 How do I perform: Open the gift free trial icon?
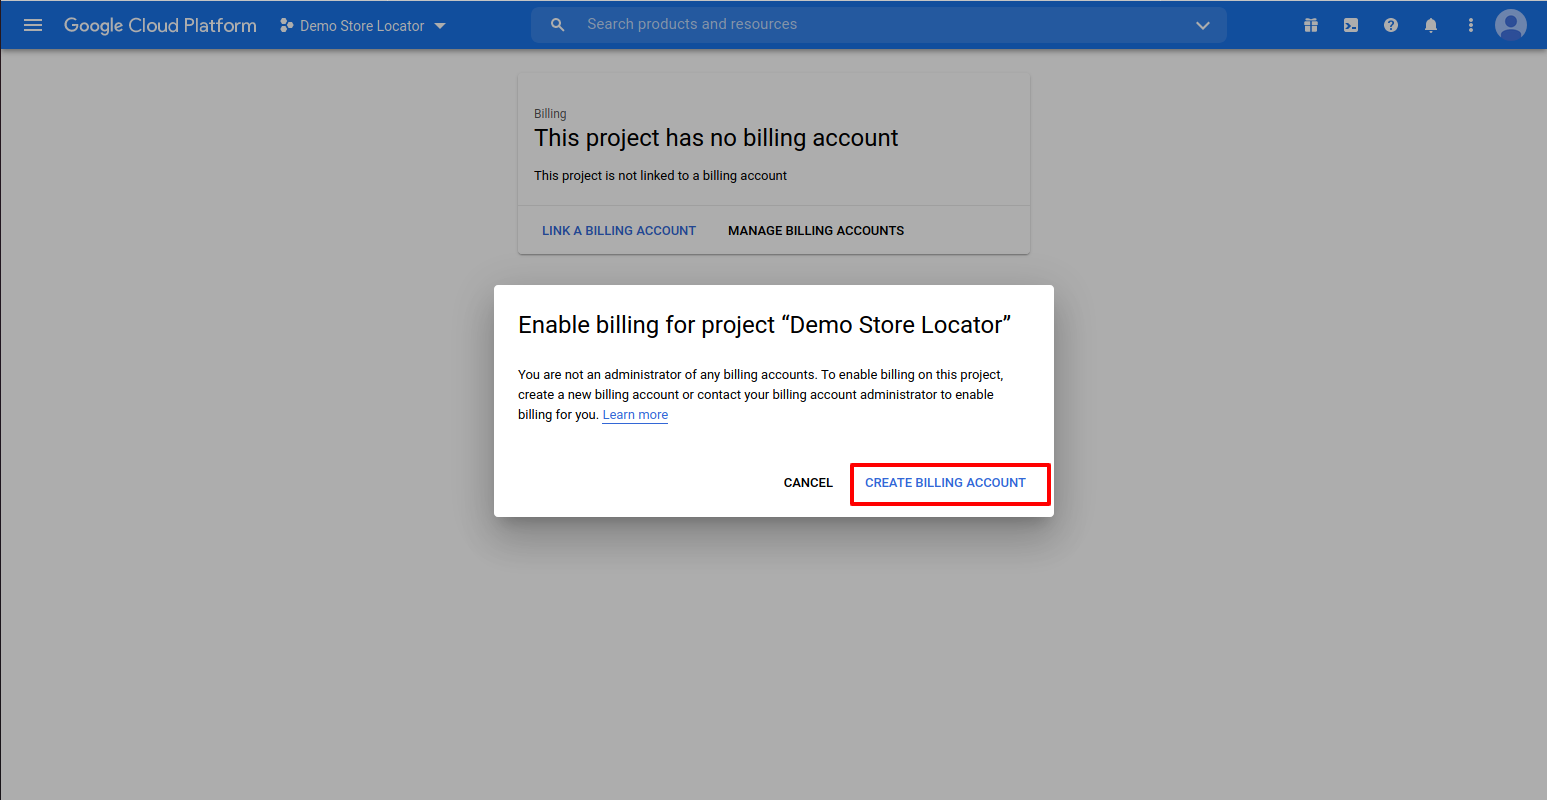1311,25
